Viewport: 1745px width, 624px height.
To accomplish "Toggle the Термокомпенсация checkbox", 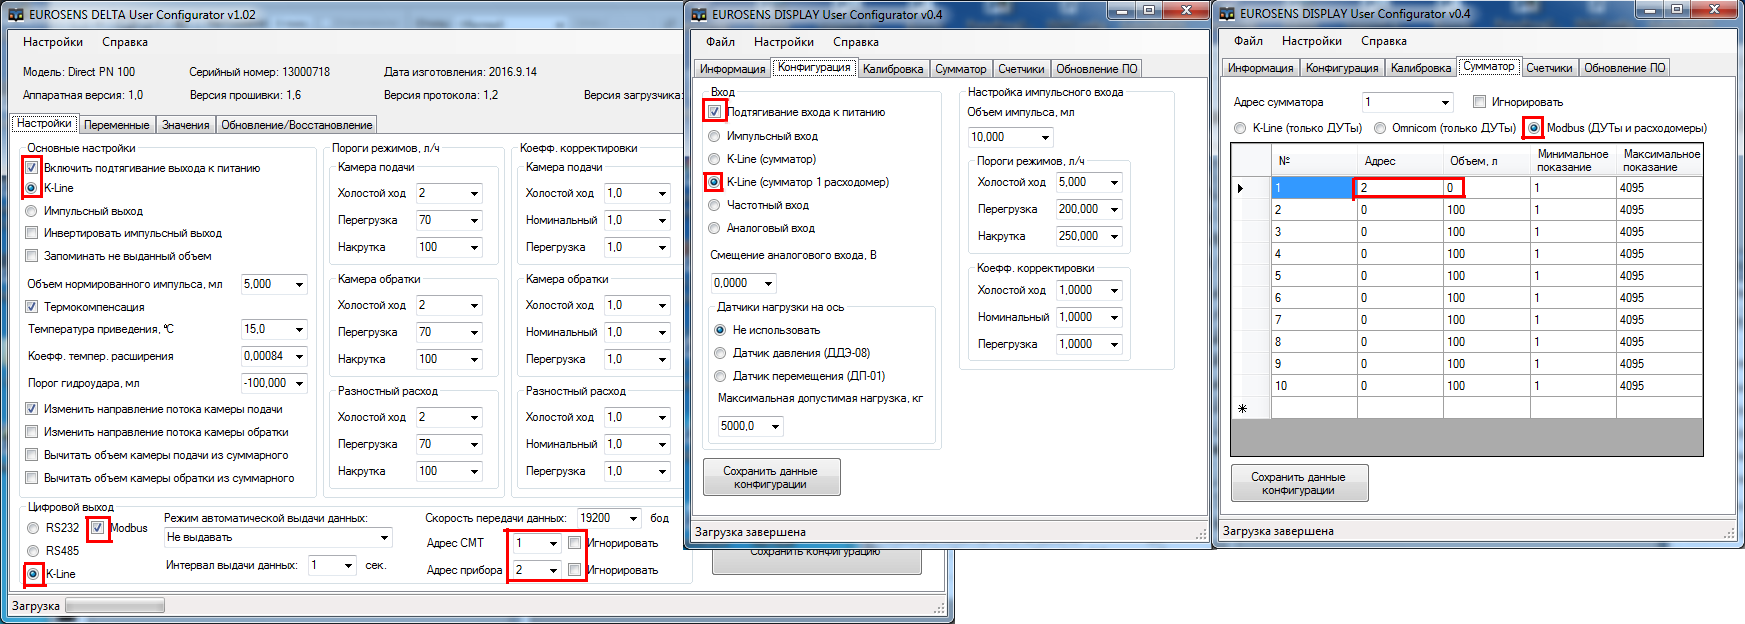I will click(x=32, y=307).
